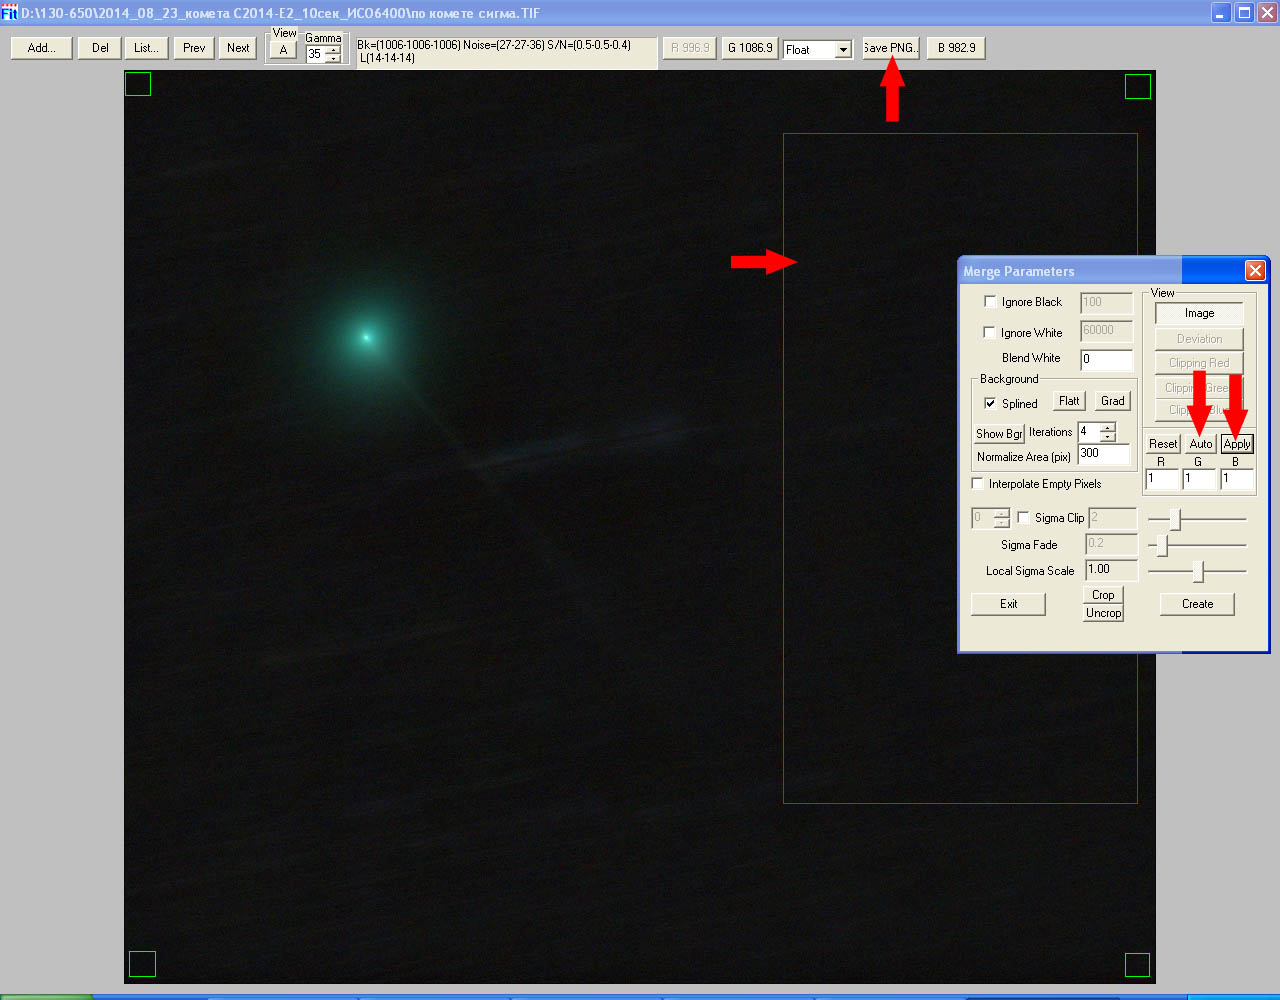Viewport: 1280px width, 1000px height.
Task: Tick Interpolate Empty Pixels
Action: click(x=978, y=484)
